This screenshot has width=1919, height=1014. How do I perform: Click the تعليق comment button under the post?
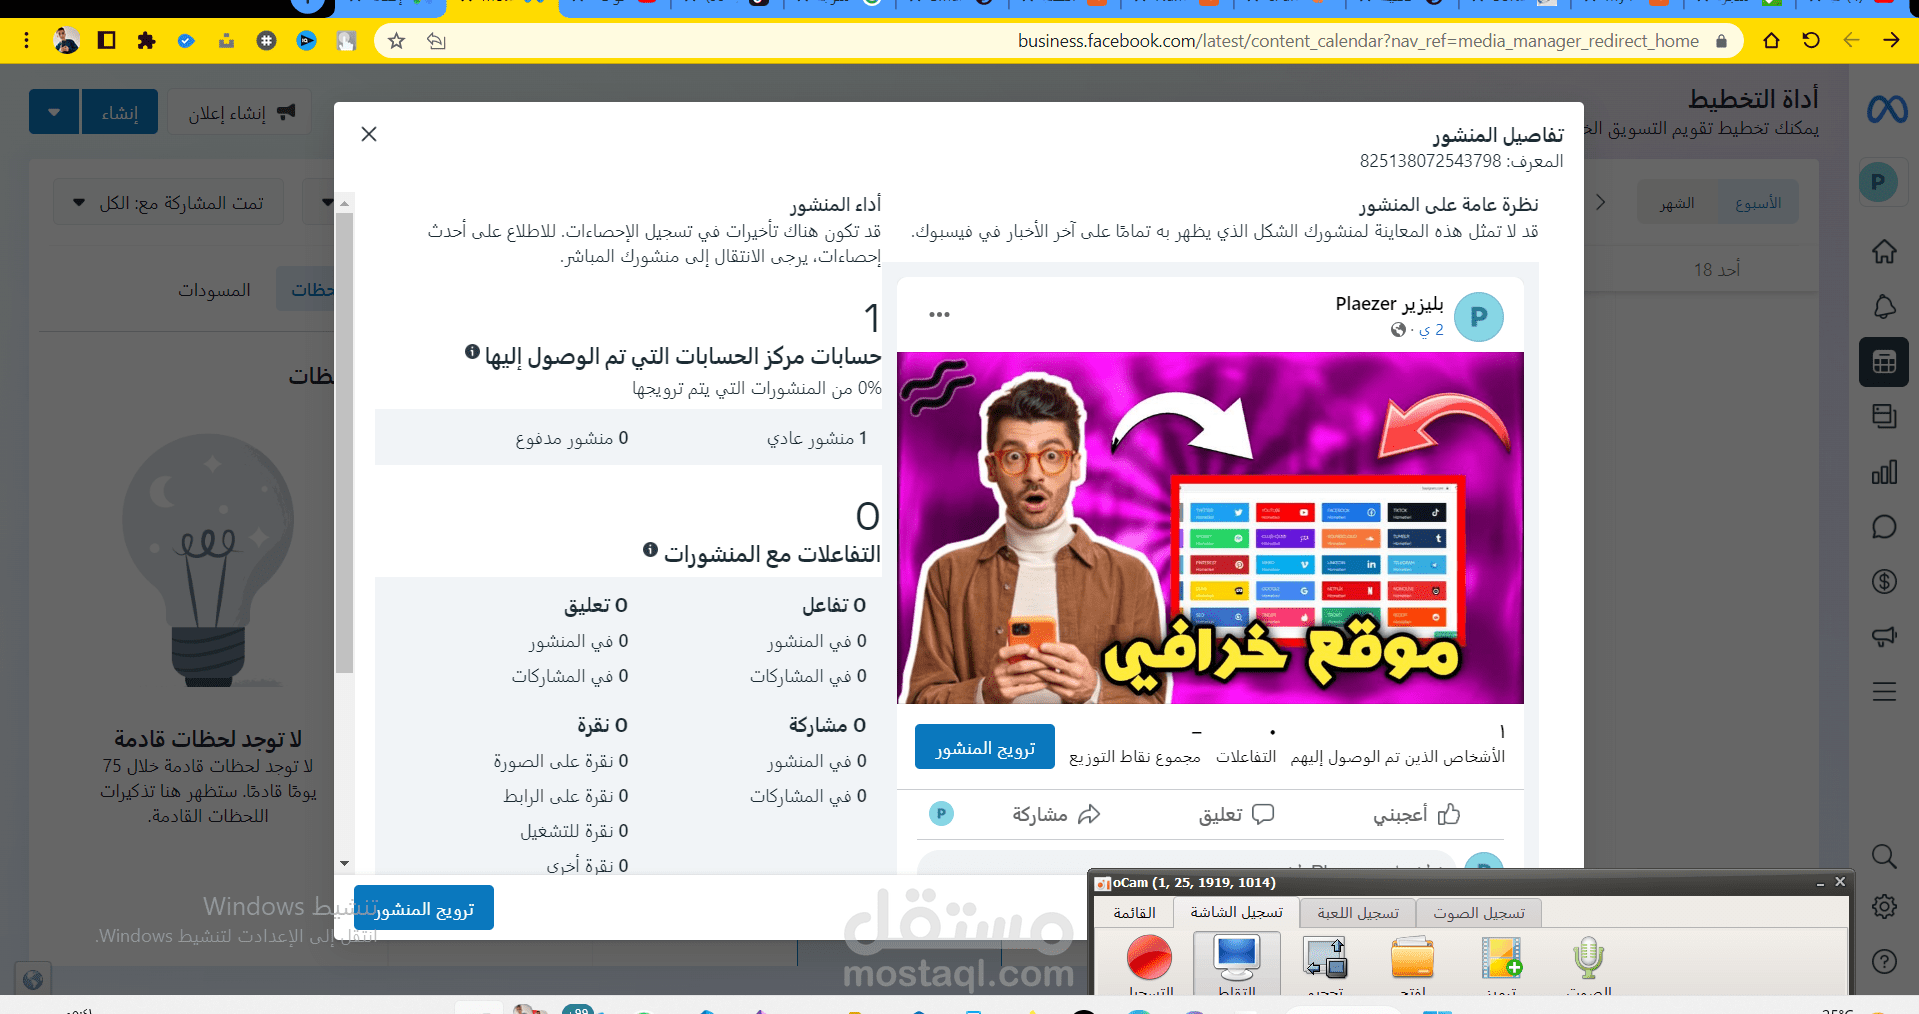click(x=1236, y=814)
